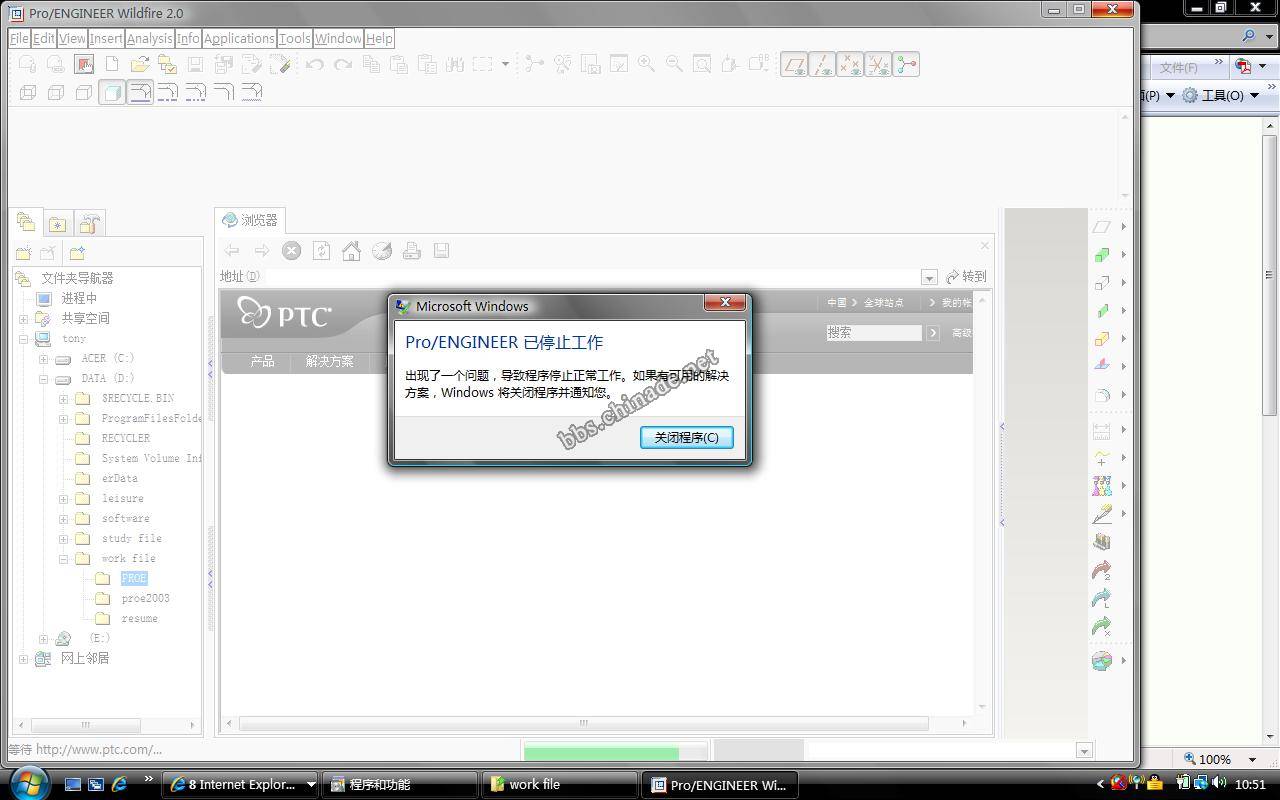
Task: Open the address bar dropdown arrow
Action: [929, 277]
